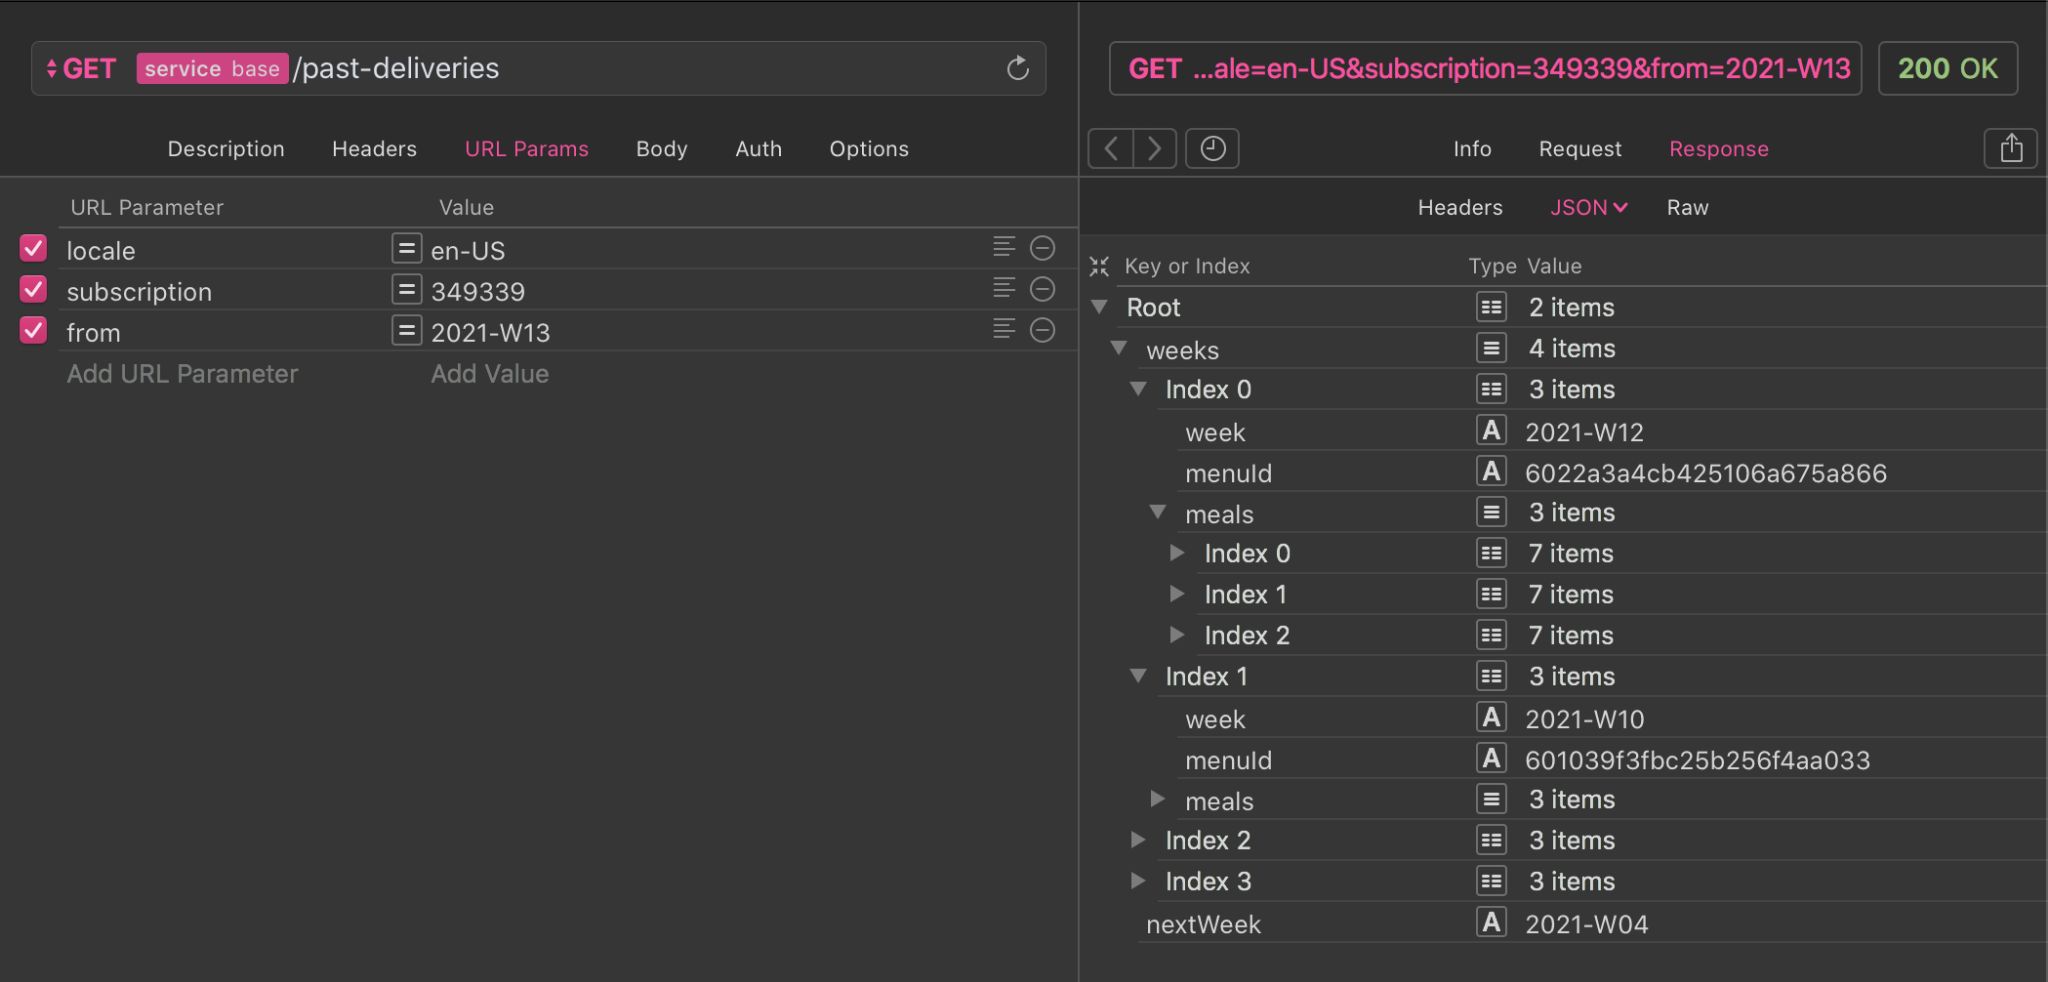Open the Auth tab
Image resolution: width=2048 pixels, height=982 pixels.
tap(758, 149)
